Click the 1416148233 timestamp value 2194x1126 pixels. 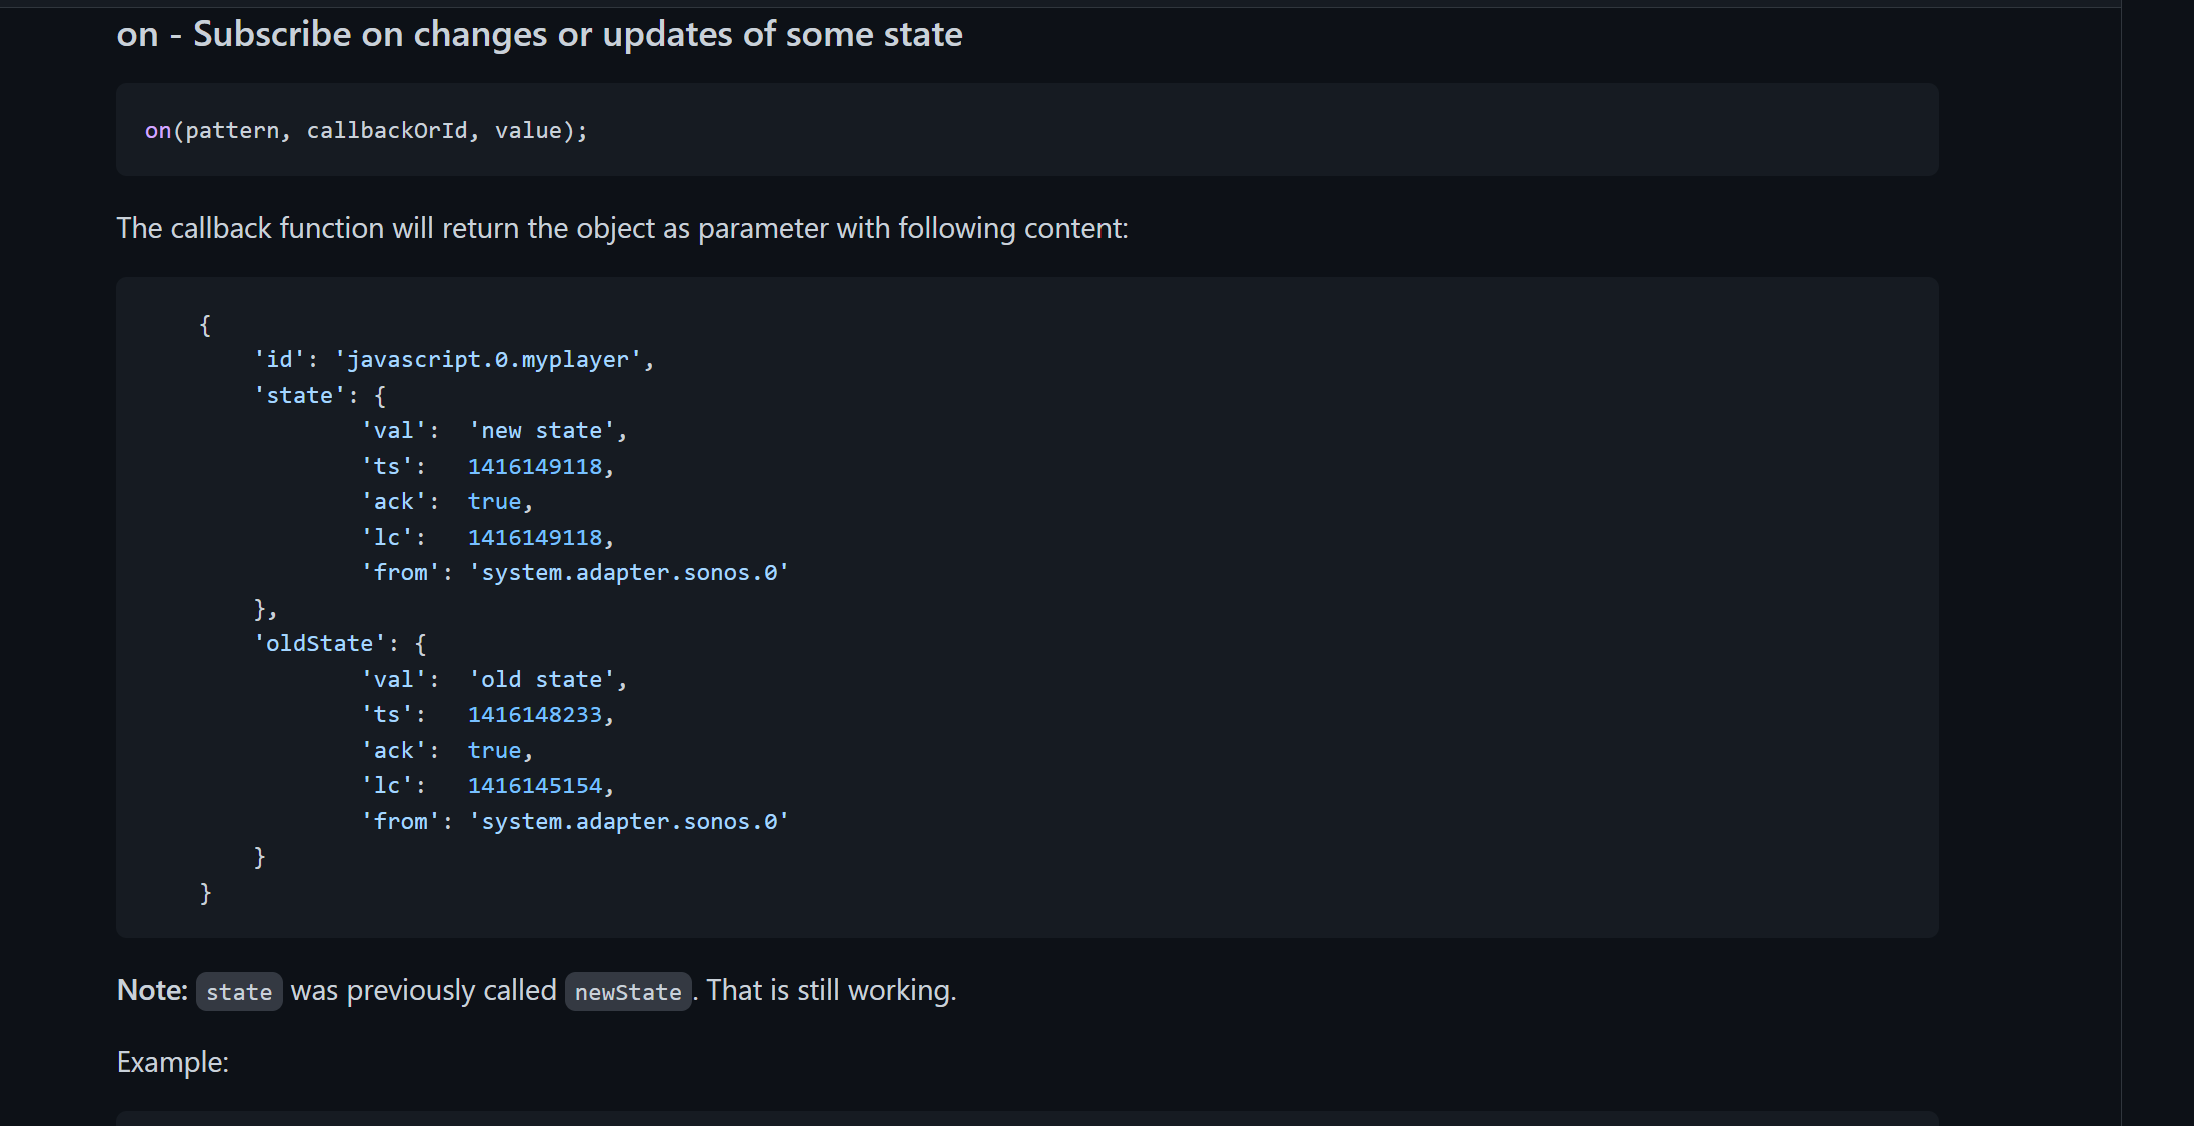[x=535, y=715]
